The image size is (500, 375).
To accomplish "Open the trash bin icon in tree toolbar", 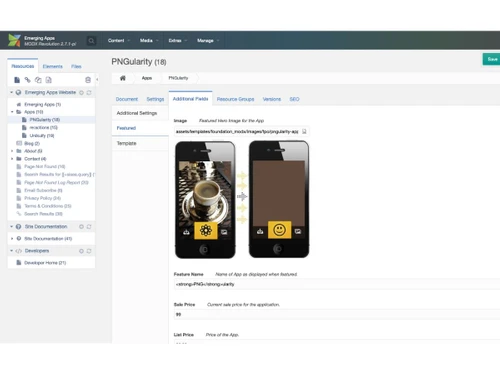I will pos(88,80).
